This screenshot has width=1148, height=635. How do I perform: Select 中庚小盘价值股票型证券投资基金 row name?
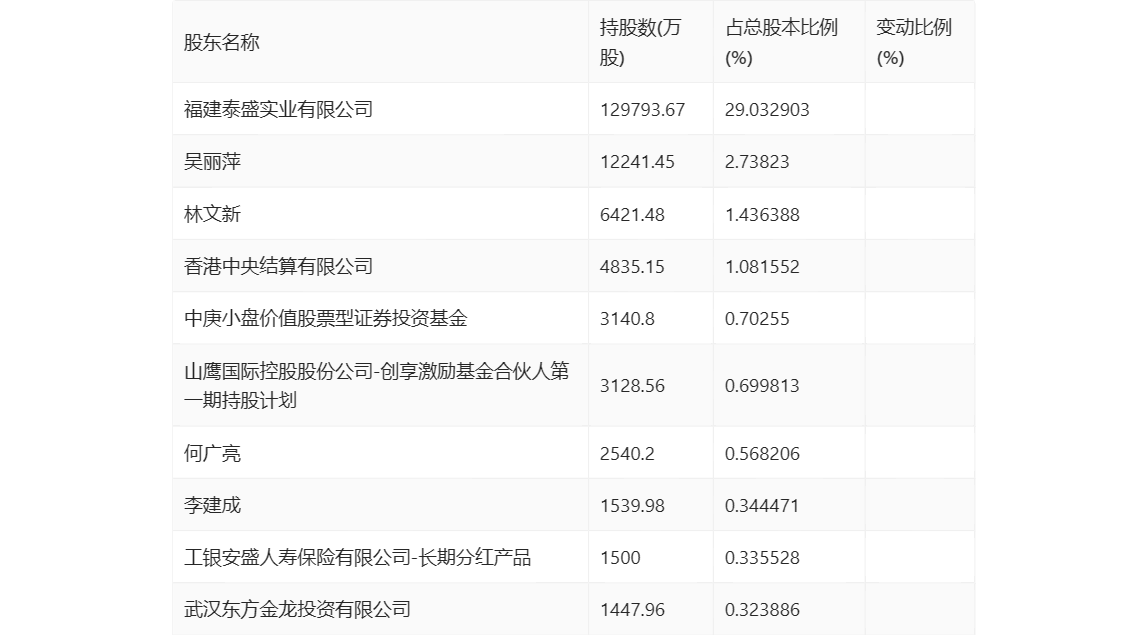click(326, 319)
